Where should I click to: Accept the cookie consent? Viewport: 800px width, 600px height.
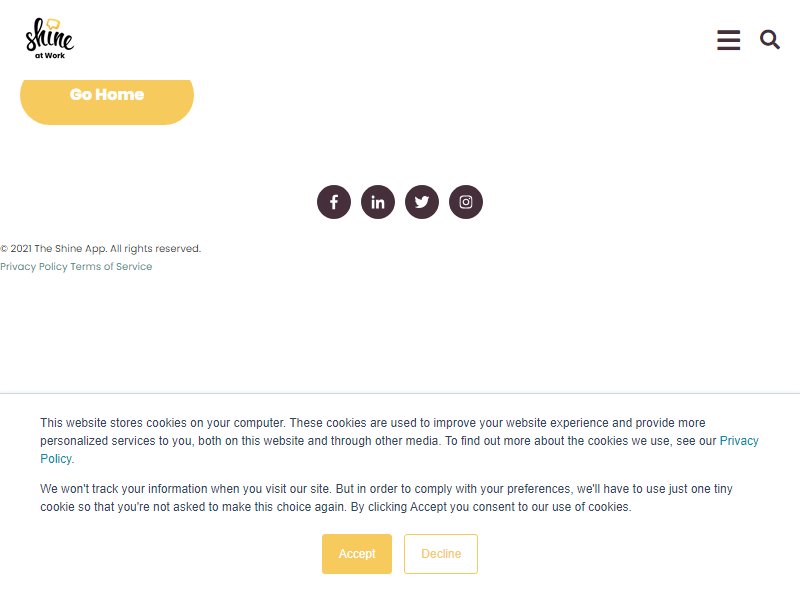(357, 554)
